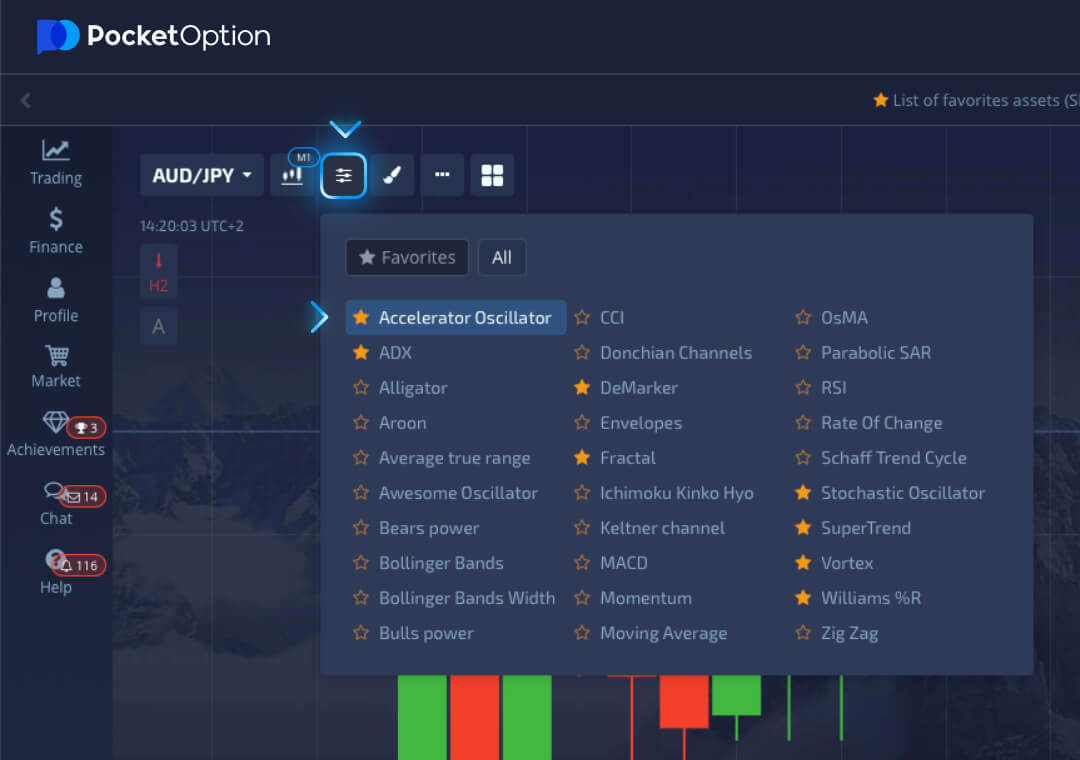
Task: Select the drawing brush tool
Action: (x=392, y=176)
